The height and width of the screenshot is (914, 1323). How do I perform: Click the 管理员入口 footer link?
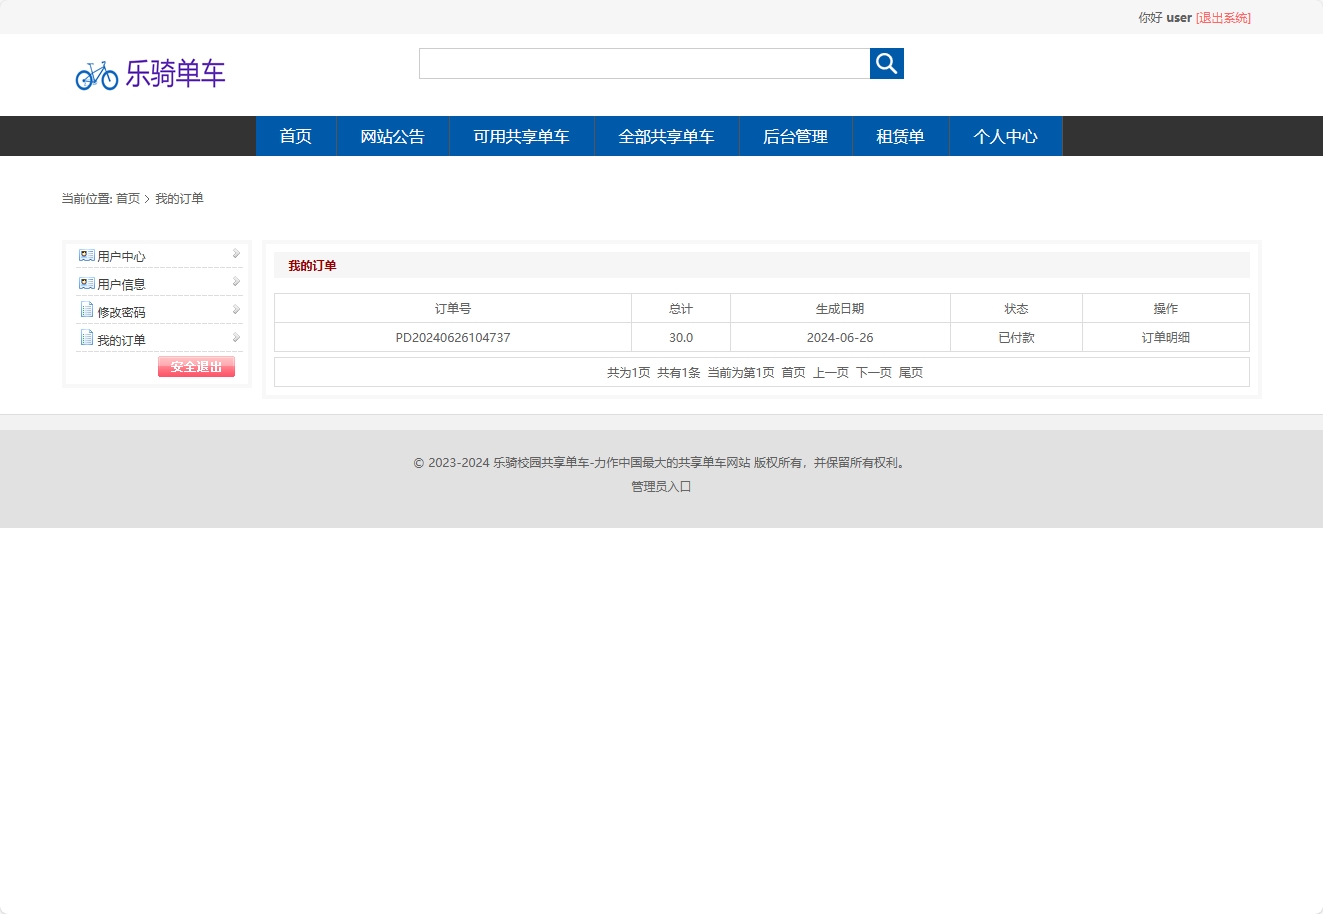tap(660, 487)
